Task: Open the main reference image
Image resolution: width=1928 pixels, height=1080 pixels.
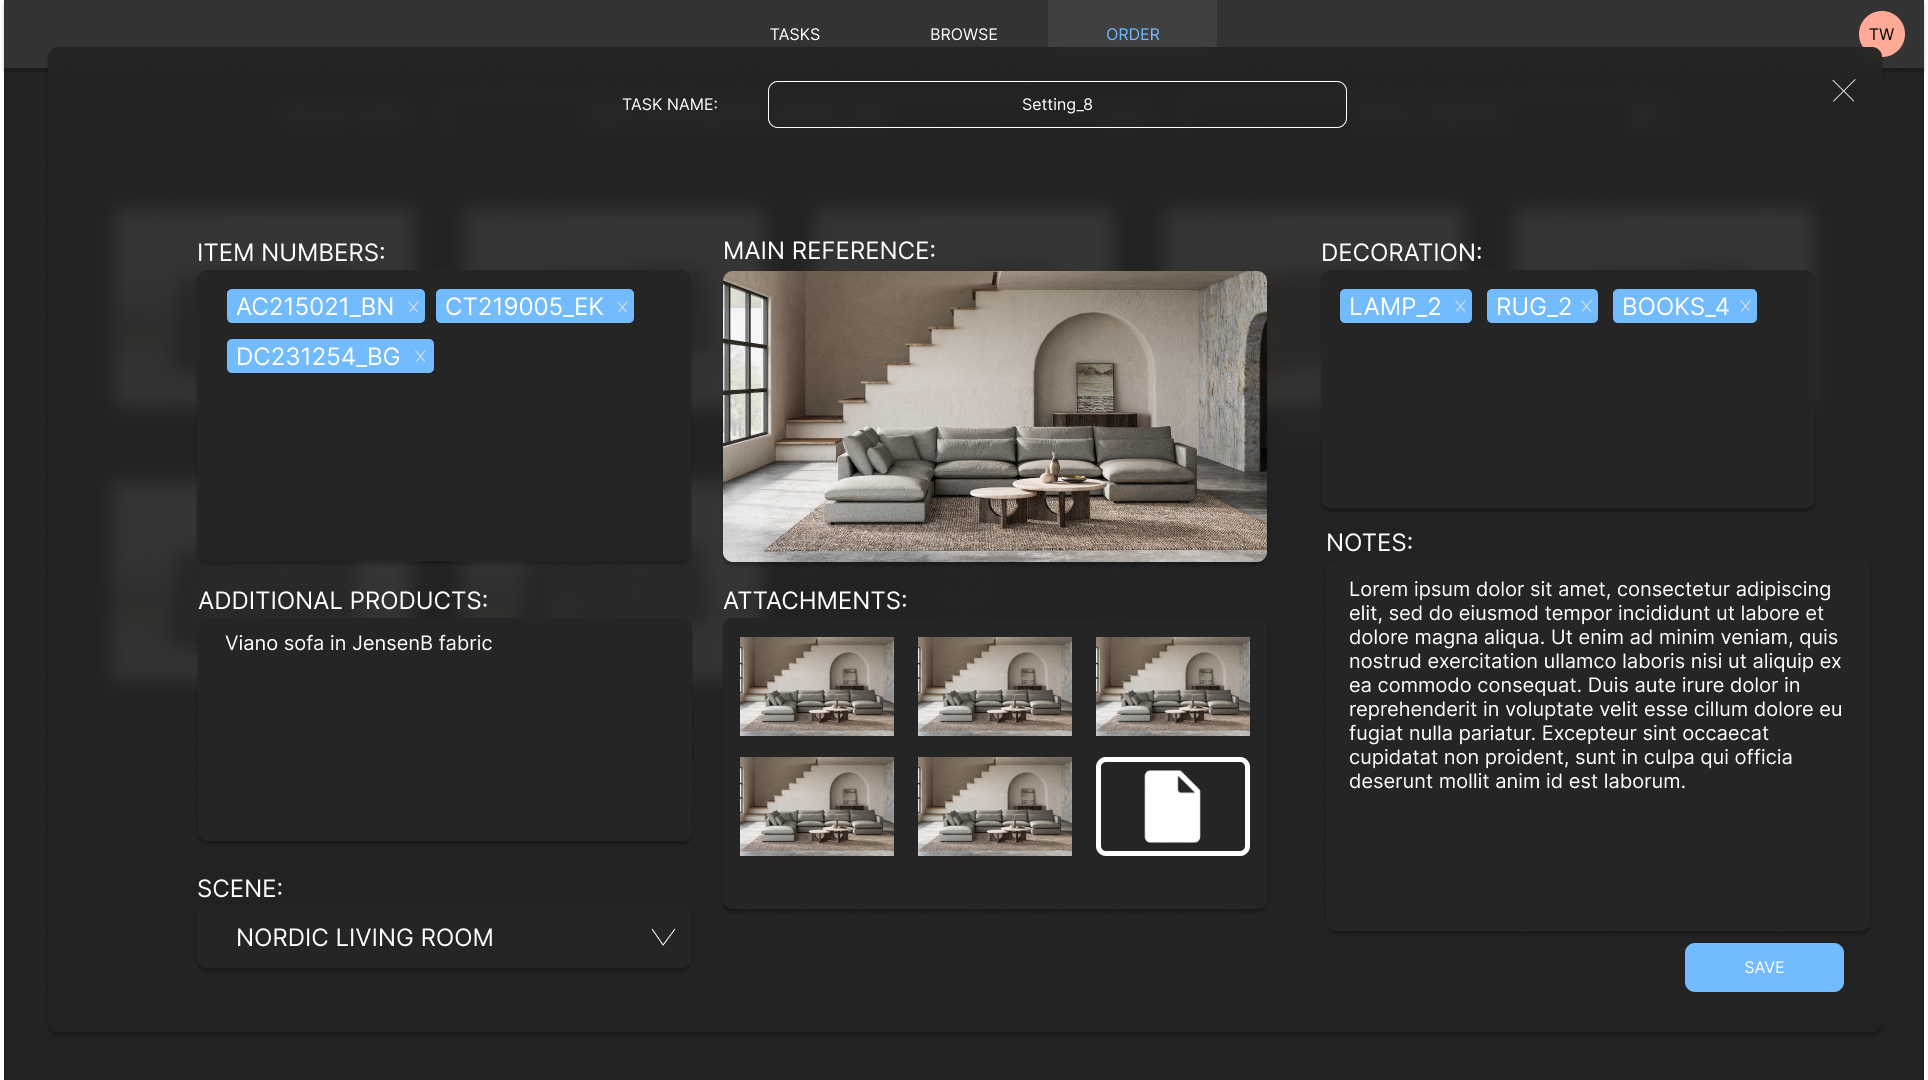Action: (995, 416)
